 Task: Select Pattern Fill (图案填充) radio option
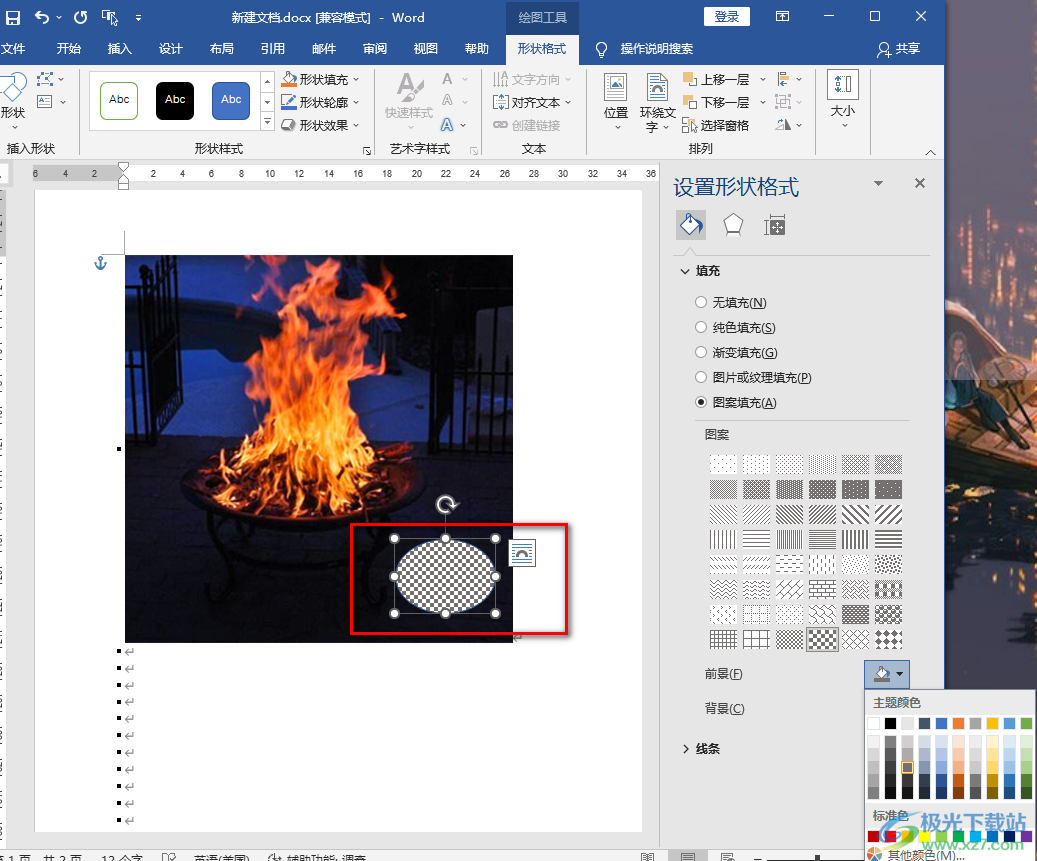click(701, 402)
